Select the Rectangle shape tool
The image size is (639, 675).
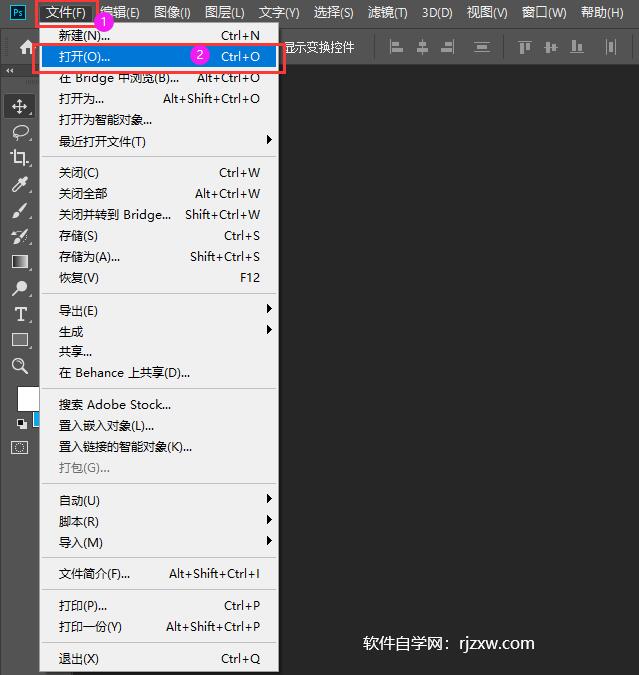(x=20, y=340)
